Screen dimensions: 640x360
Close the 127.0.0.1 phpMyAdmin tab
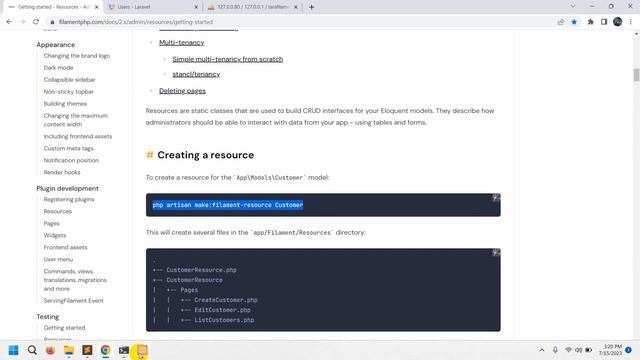pos(296,7)
